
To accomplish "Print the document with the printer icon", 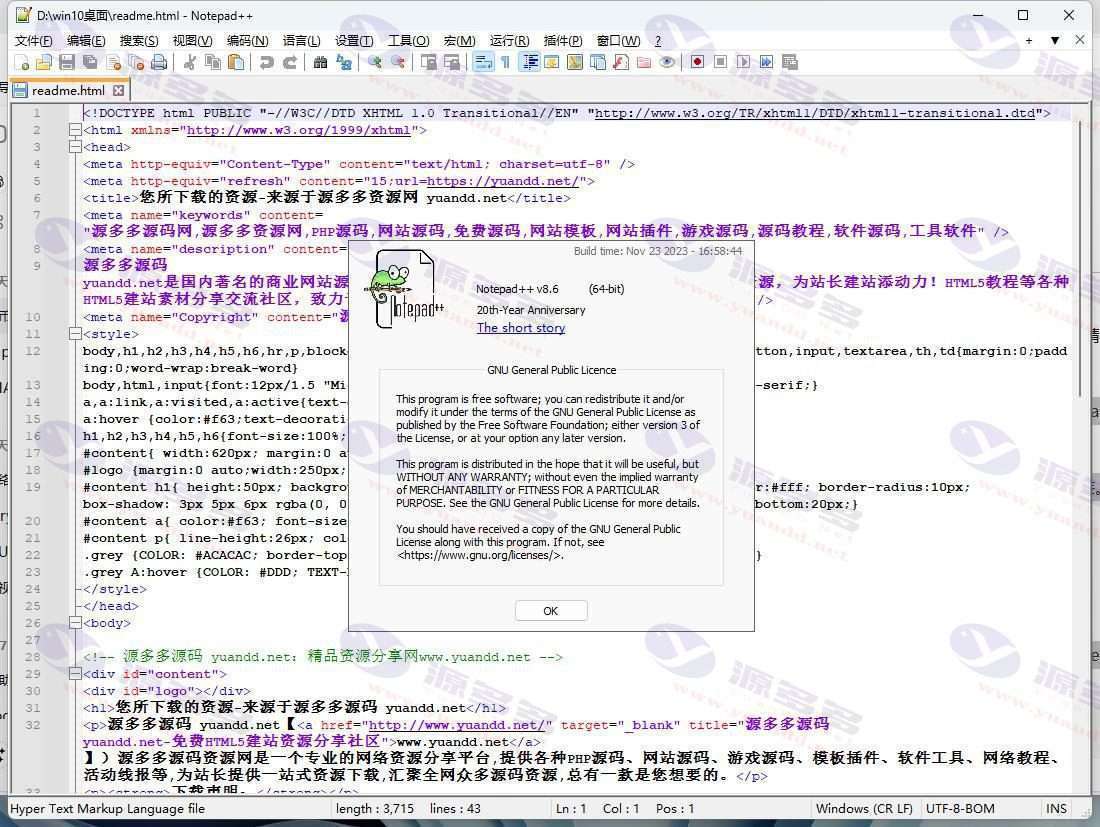I will (x=159, y=62).
